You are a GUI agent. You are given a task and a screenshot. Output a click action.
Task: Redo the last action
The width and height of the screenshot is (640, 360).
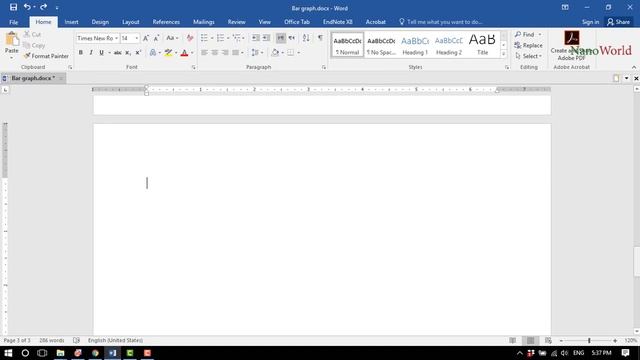coord(43,7)
